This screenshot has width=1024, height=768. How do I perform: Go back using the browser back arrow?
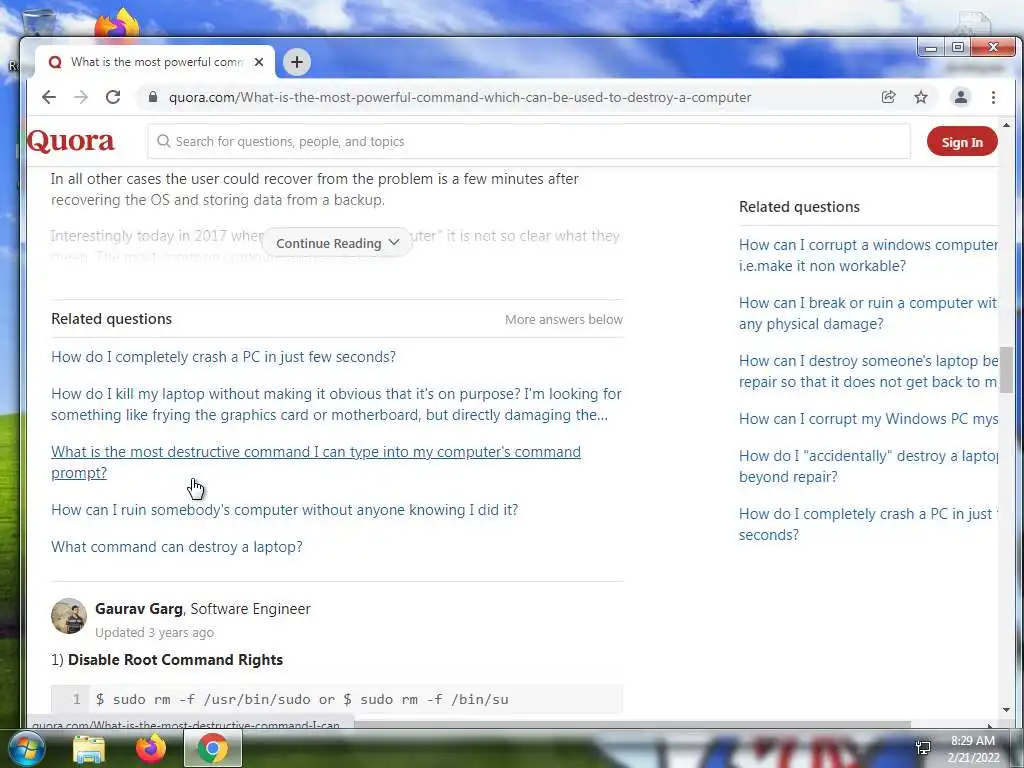tap(49, 97)
